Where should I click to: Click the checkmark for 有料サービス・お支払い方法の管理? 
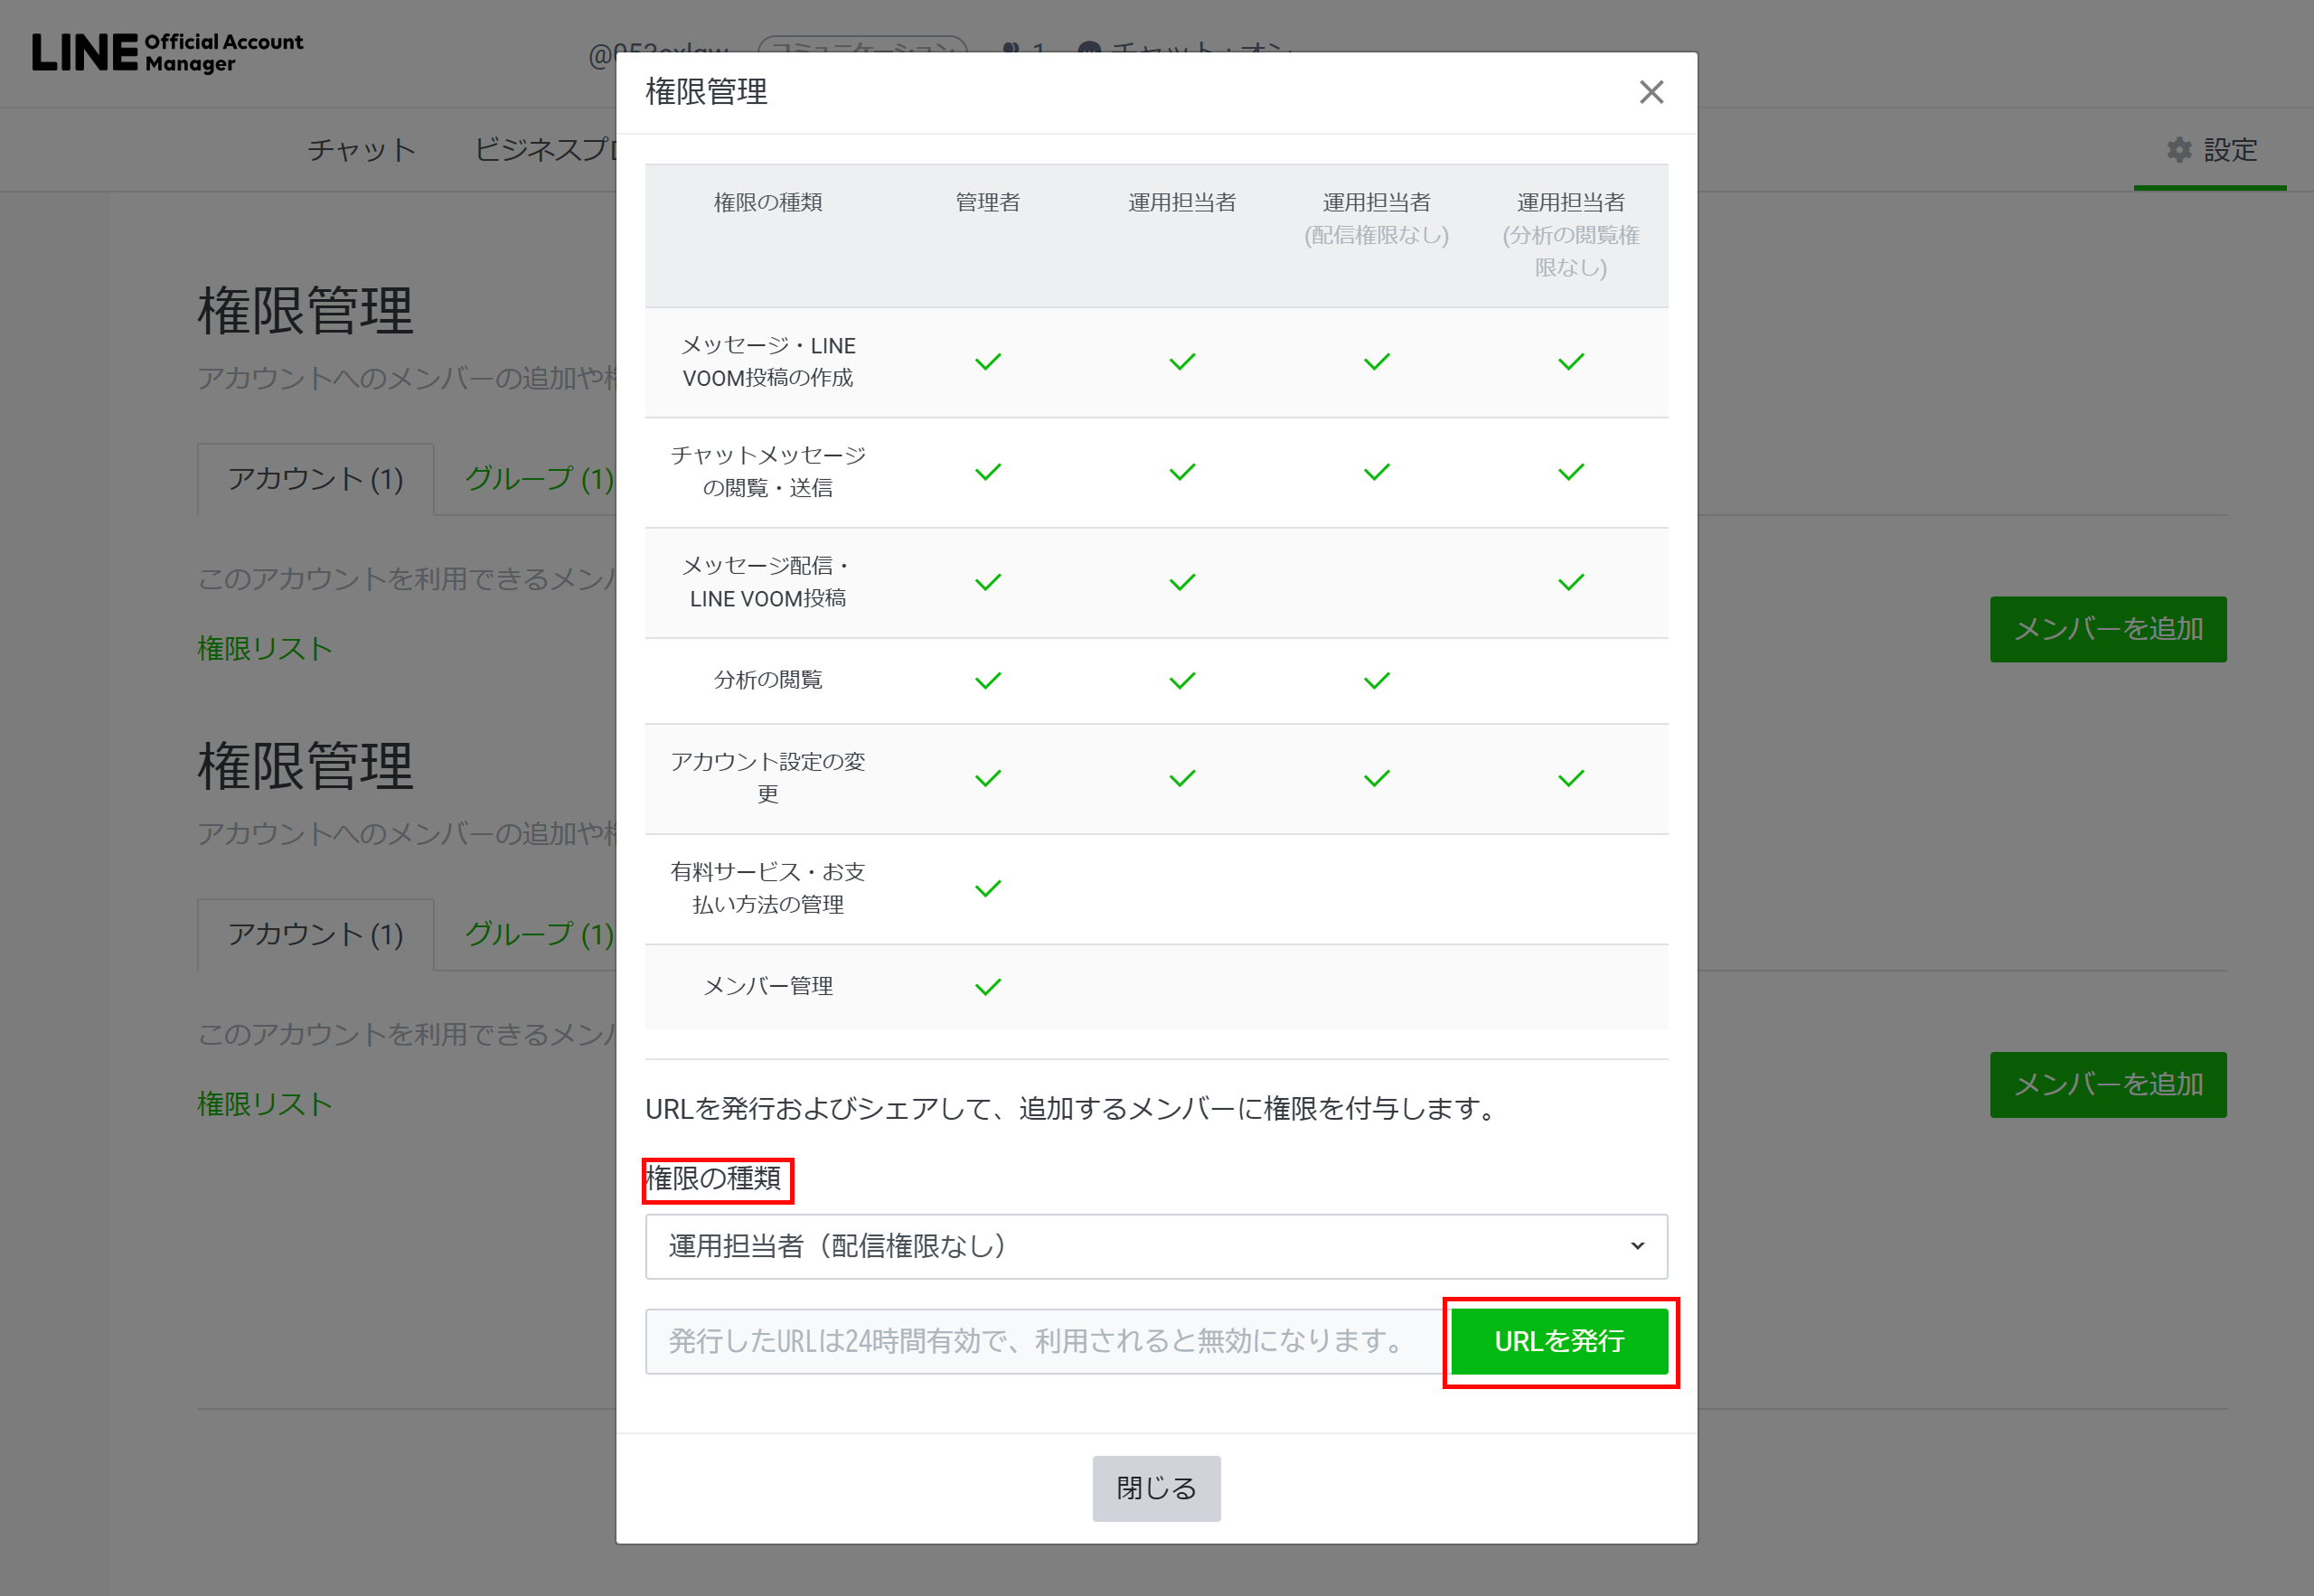pyautogui.click(x=988, y=888)
